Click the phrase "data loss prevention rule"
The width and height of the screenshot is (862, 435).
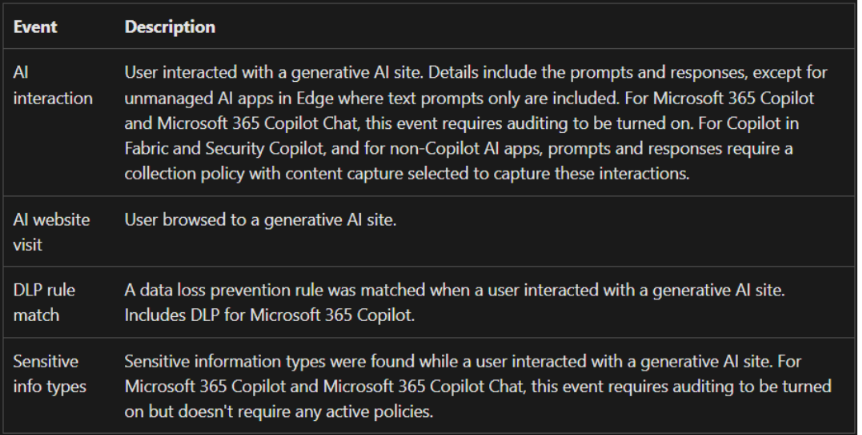pos(221,288)
